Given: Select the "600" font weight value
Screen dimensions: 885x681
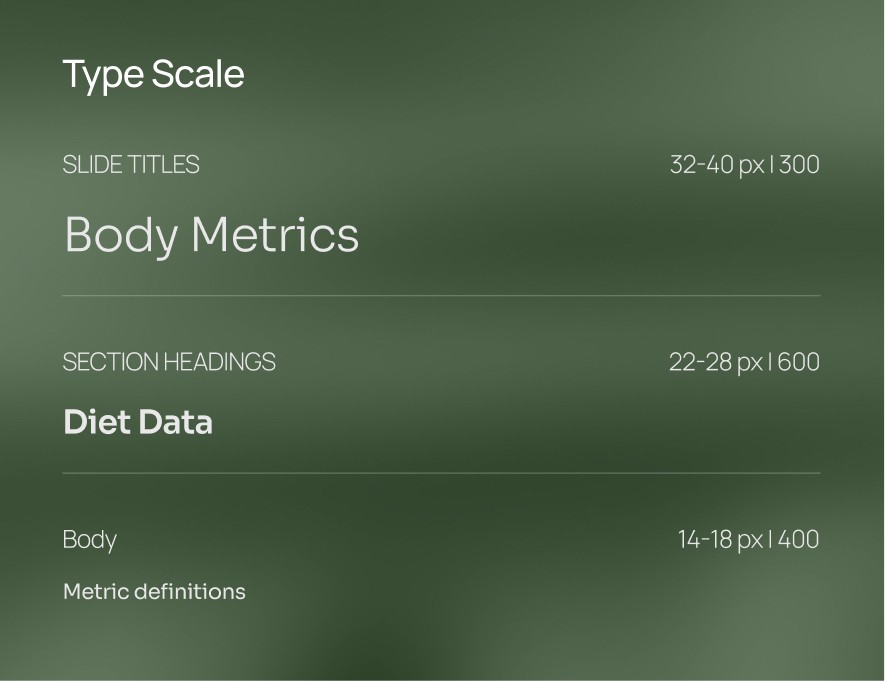Looking at the screenshot, I should [798, 362].
